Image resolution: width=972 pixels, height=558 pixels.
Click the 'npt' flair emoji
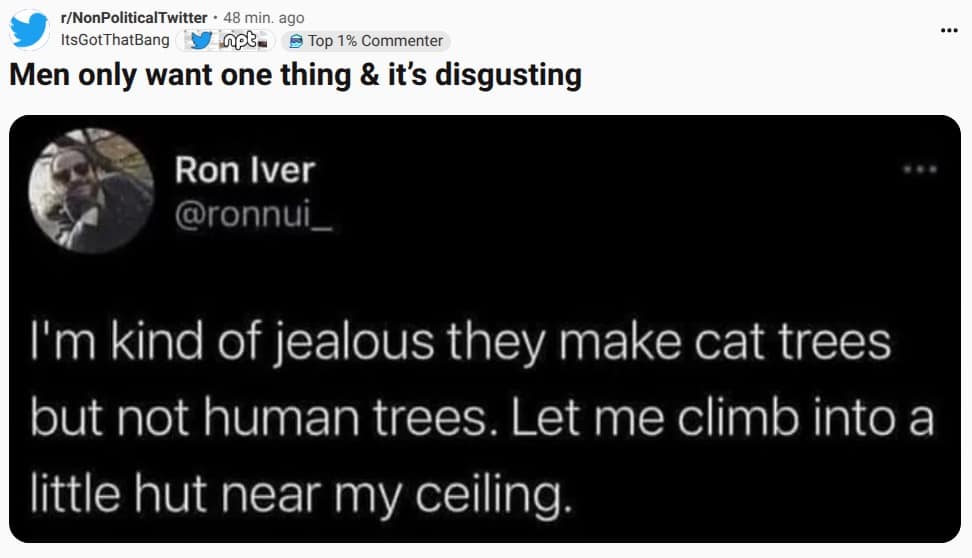click(240, 41)
